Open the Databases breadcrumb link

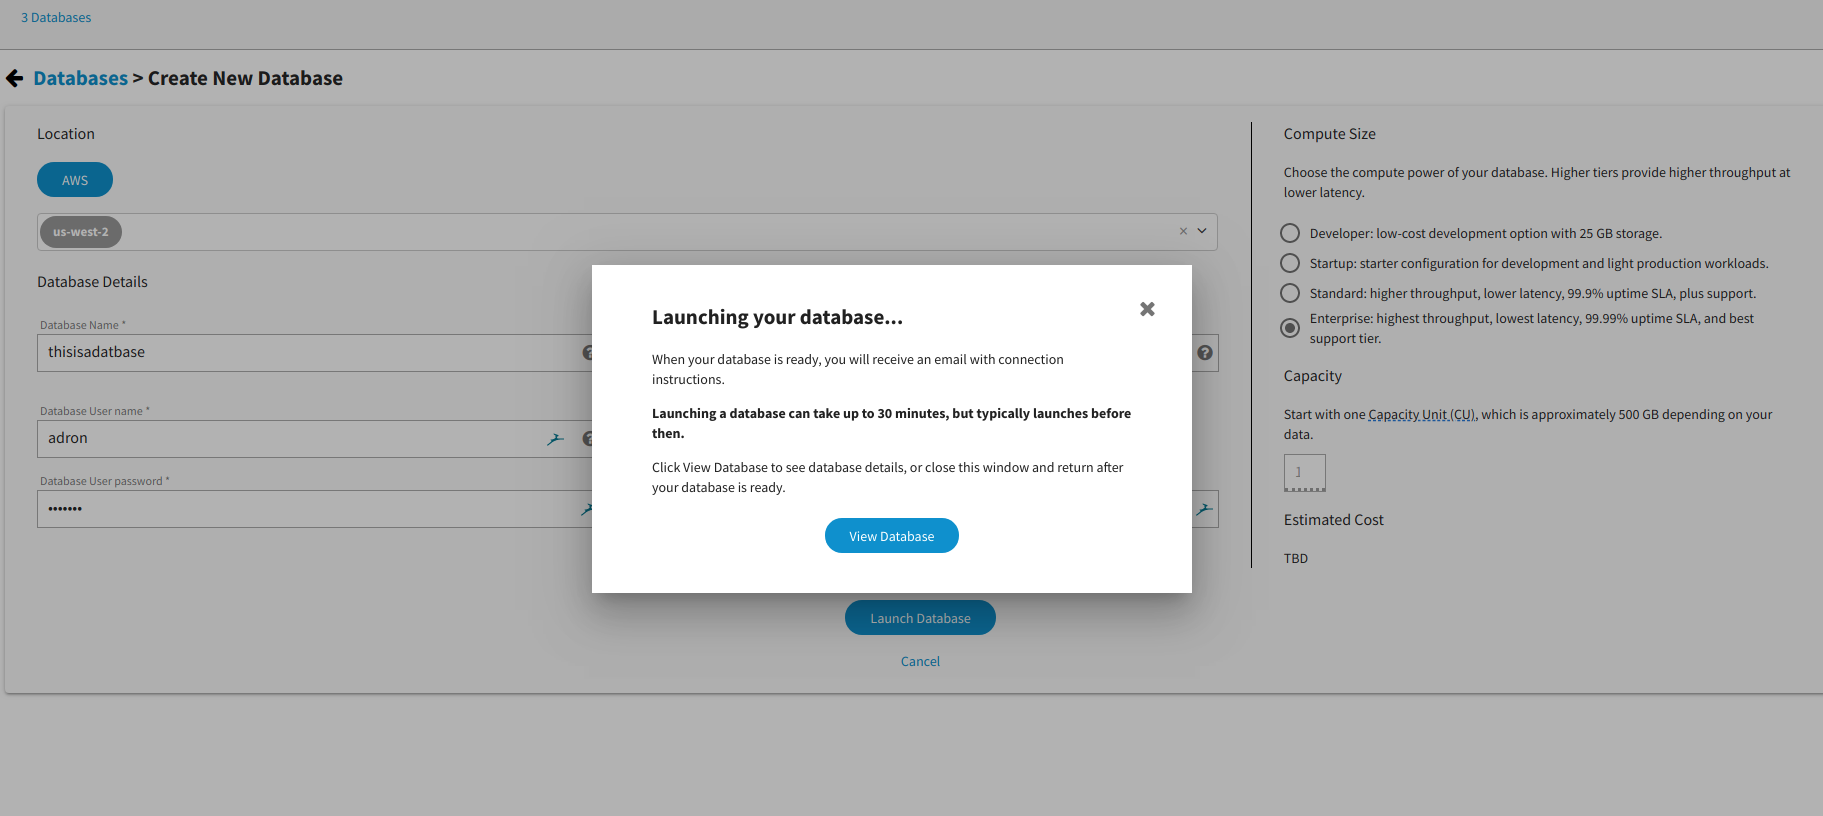pos(81,78)
